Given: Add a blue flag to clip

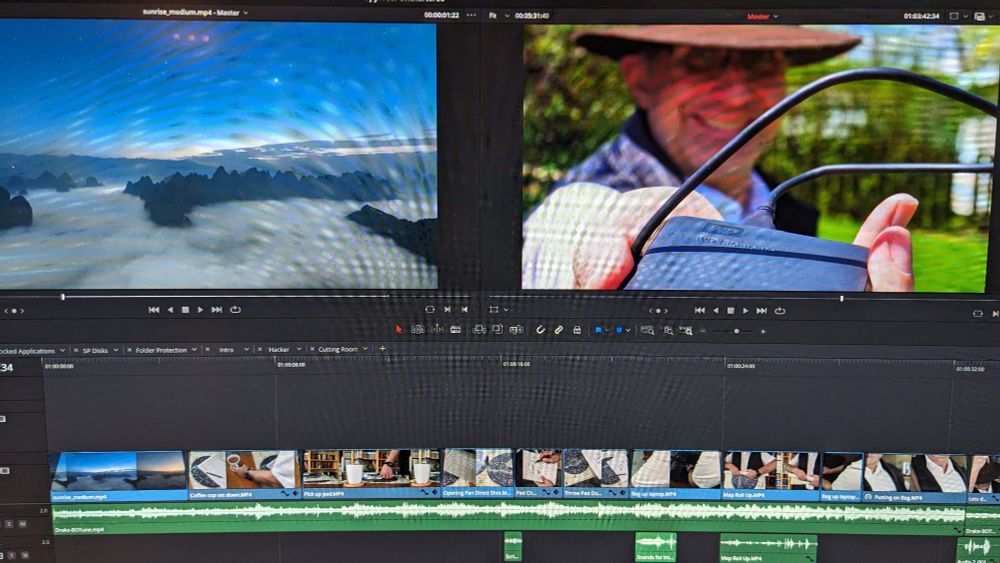Looking at the screenshot, I should 598,330.
